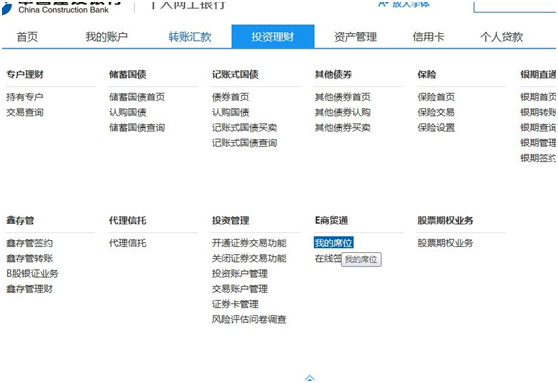The image size is (558, 383).
Task: Switch to 我的账户 tab
Action: pyautogui.click(x=106, y=37)
